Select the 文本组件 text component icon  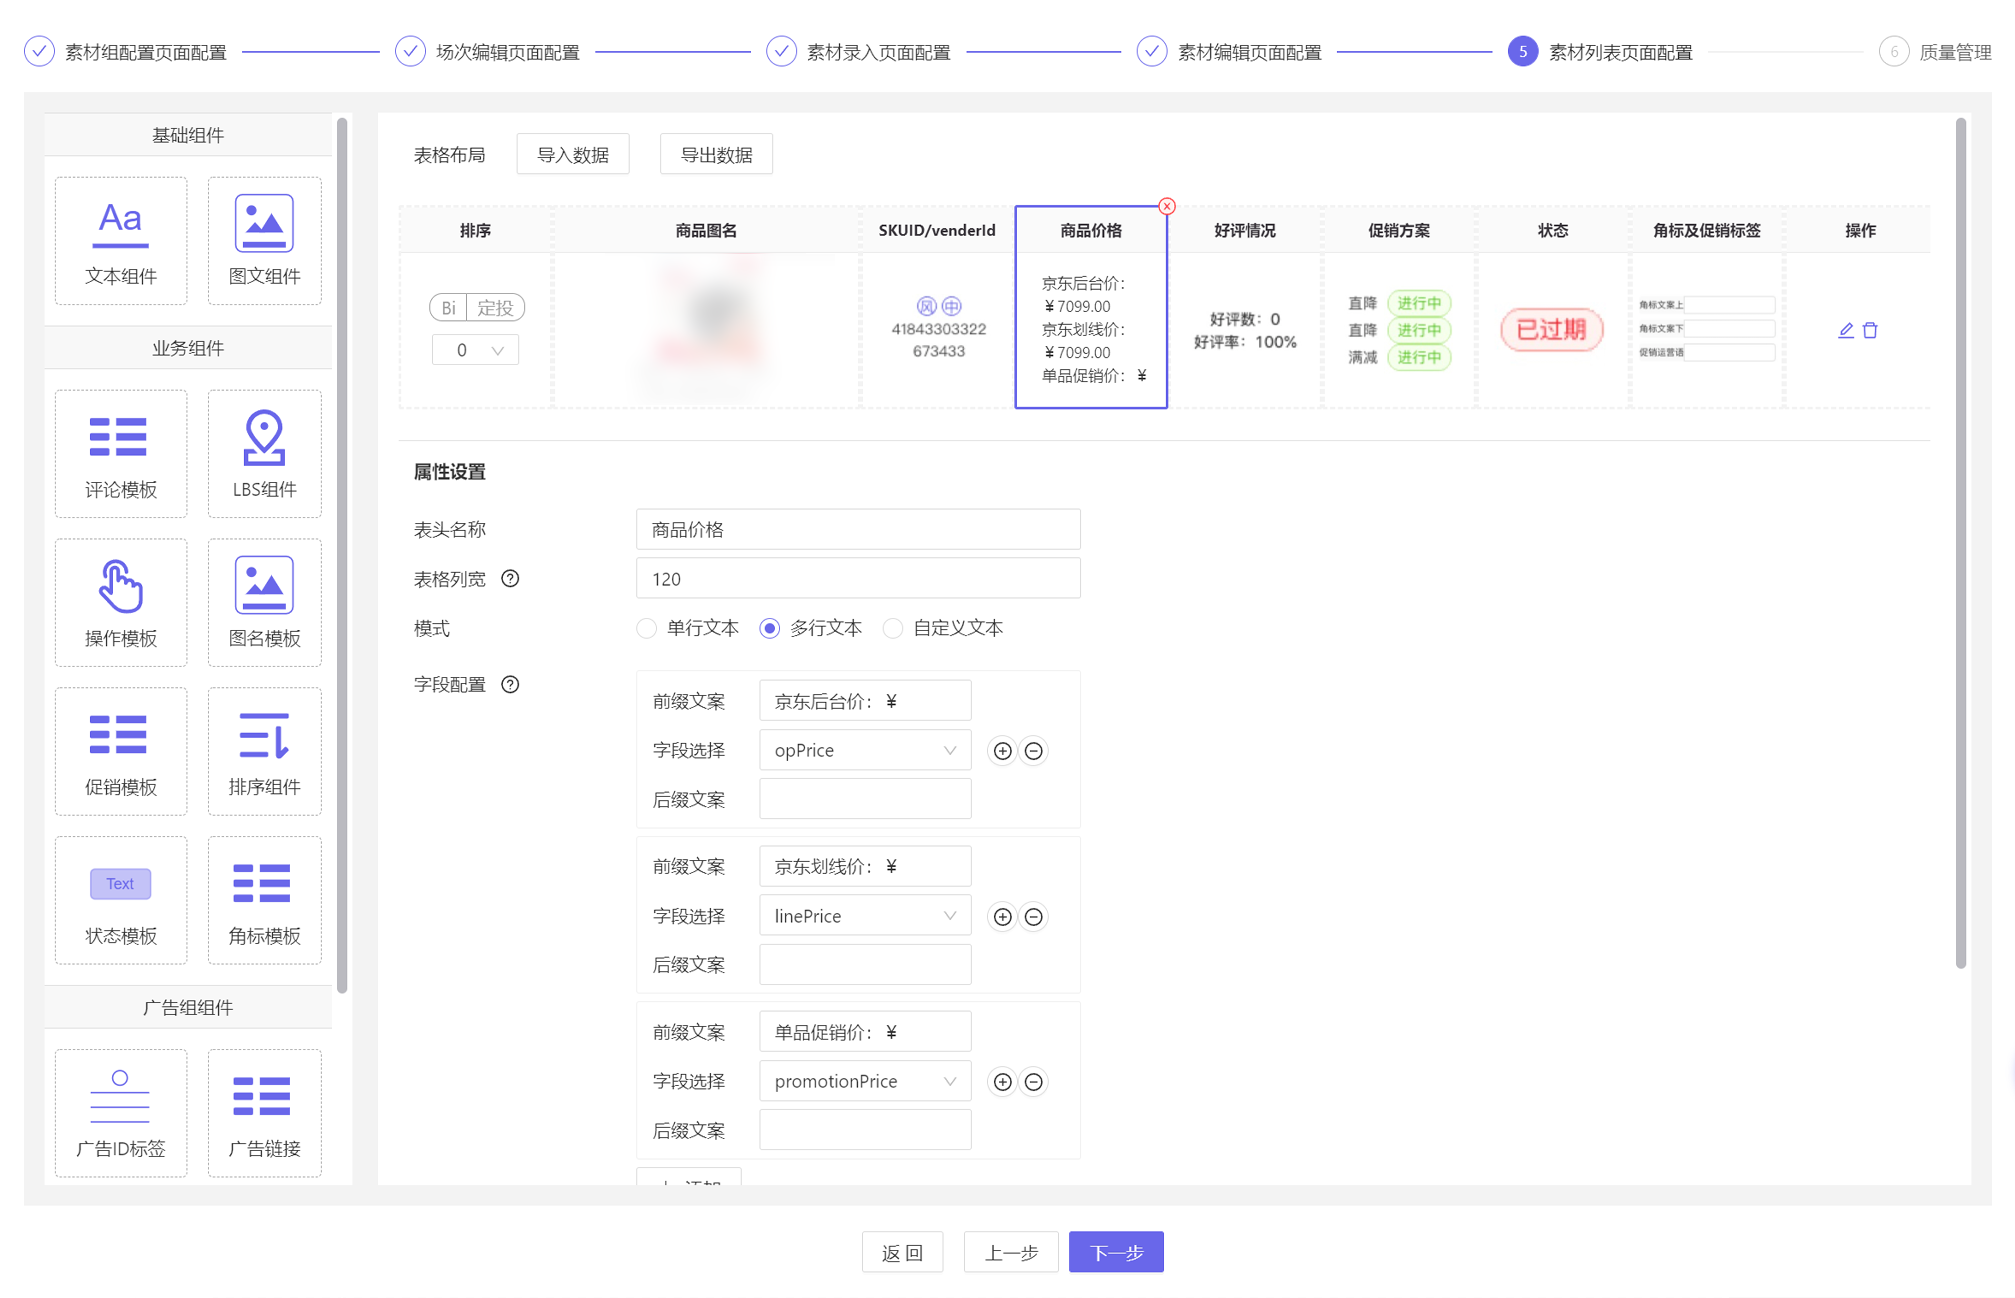[120, 240]
